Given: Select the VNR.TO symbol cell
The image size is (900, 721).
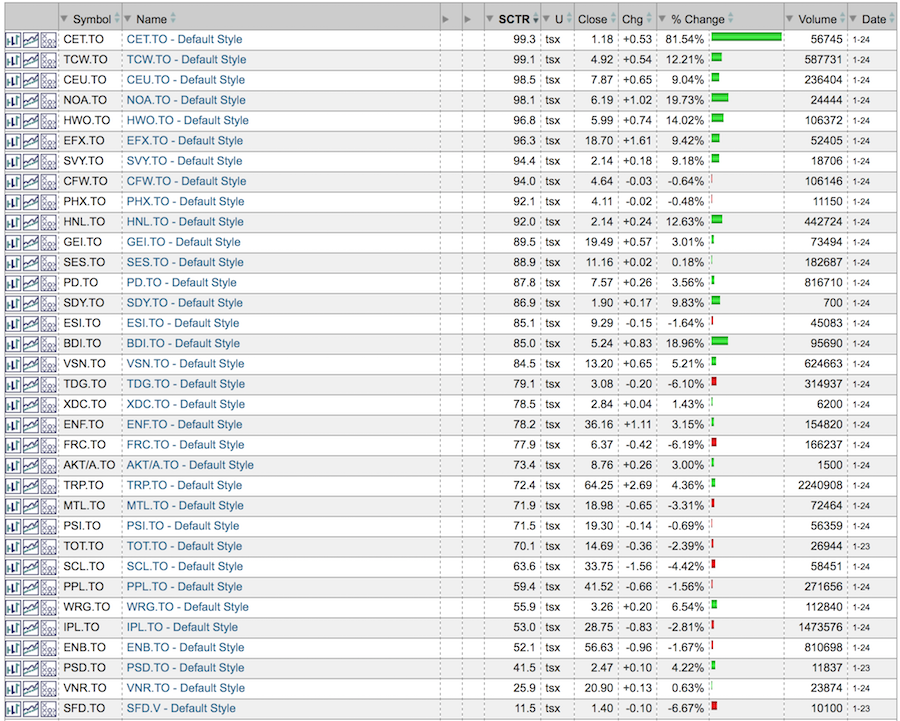Looking at the screenshot, I should click(x=85, y=688).
